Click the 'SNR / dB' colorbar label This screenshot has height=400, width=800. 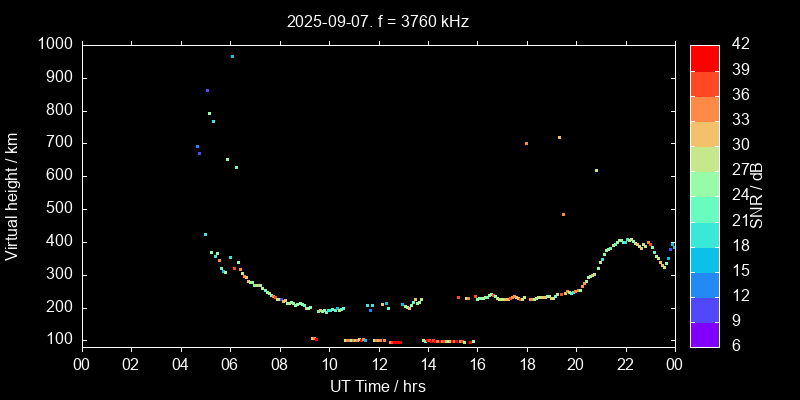[758, 194]
